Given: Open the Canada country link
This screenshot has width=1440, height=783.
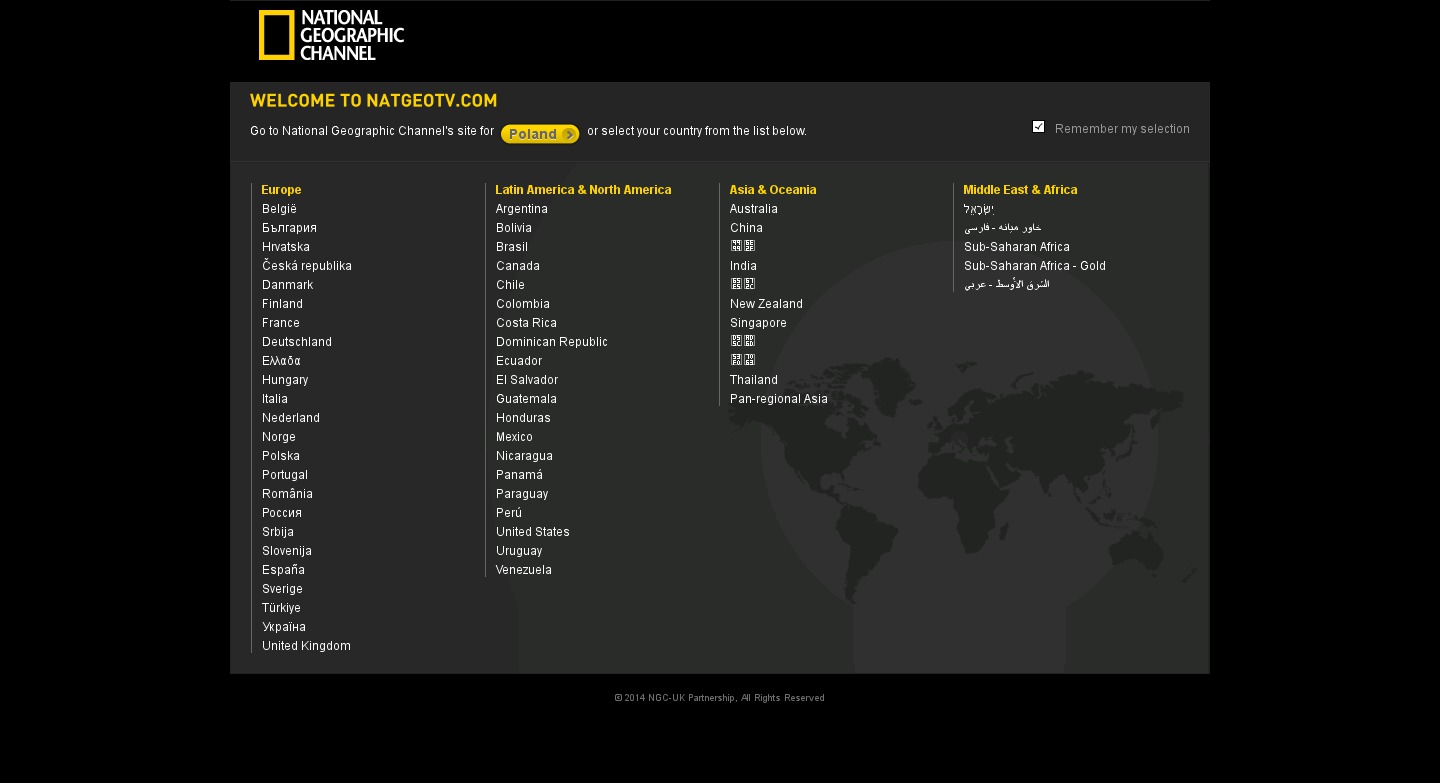Looking at the screenshot, I should 517,266.
